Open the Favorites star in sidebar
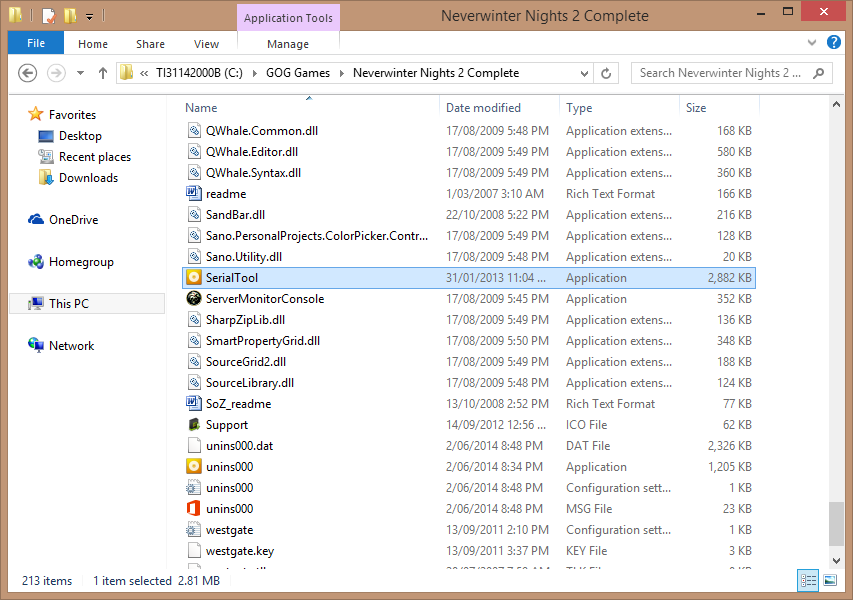Screen dimensions: 853x600 tap(35, 114)
